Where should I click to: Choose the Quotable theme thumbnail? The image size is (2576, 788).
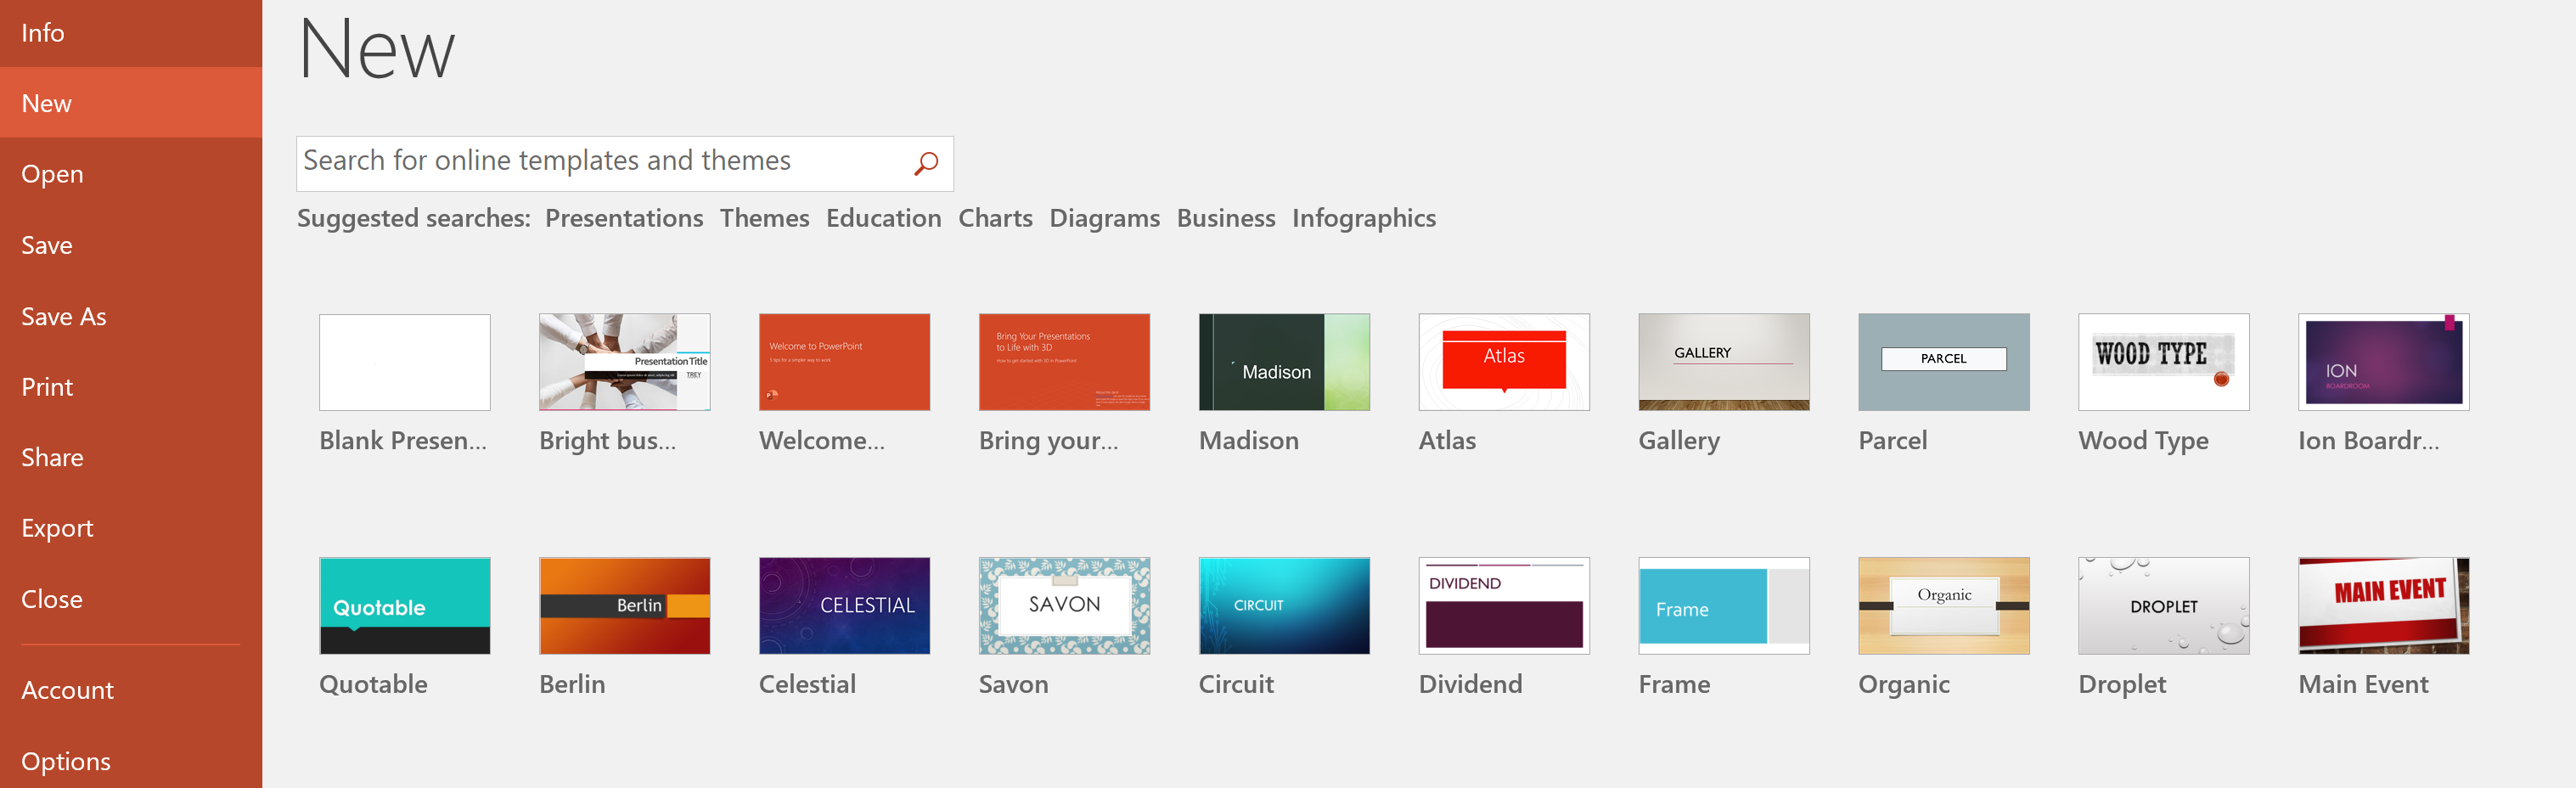[404, 606]
